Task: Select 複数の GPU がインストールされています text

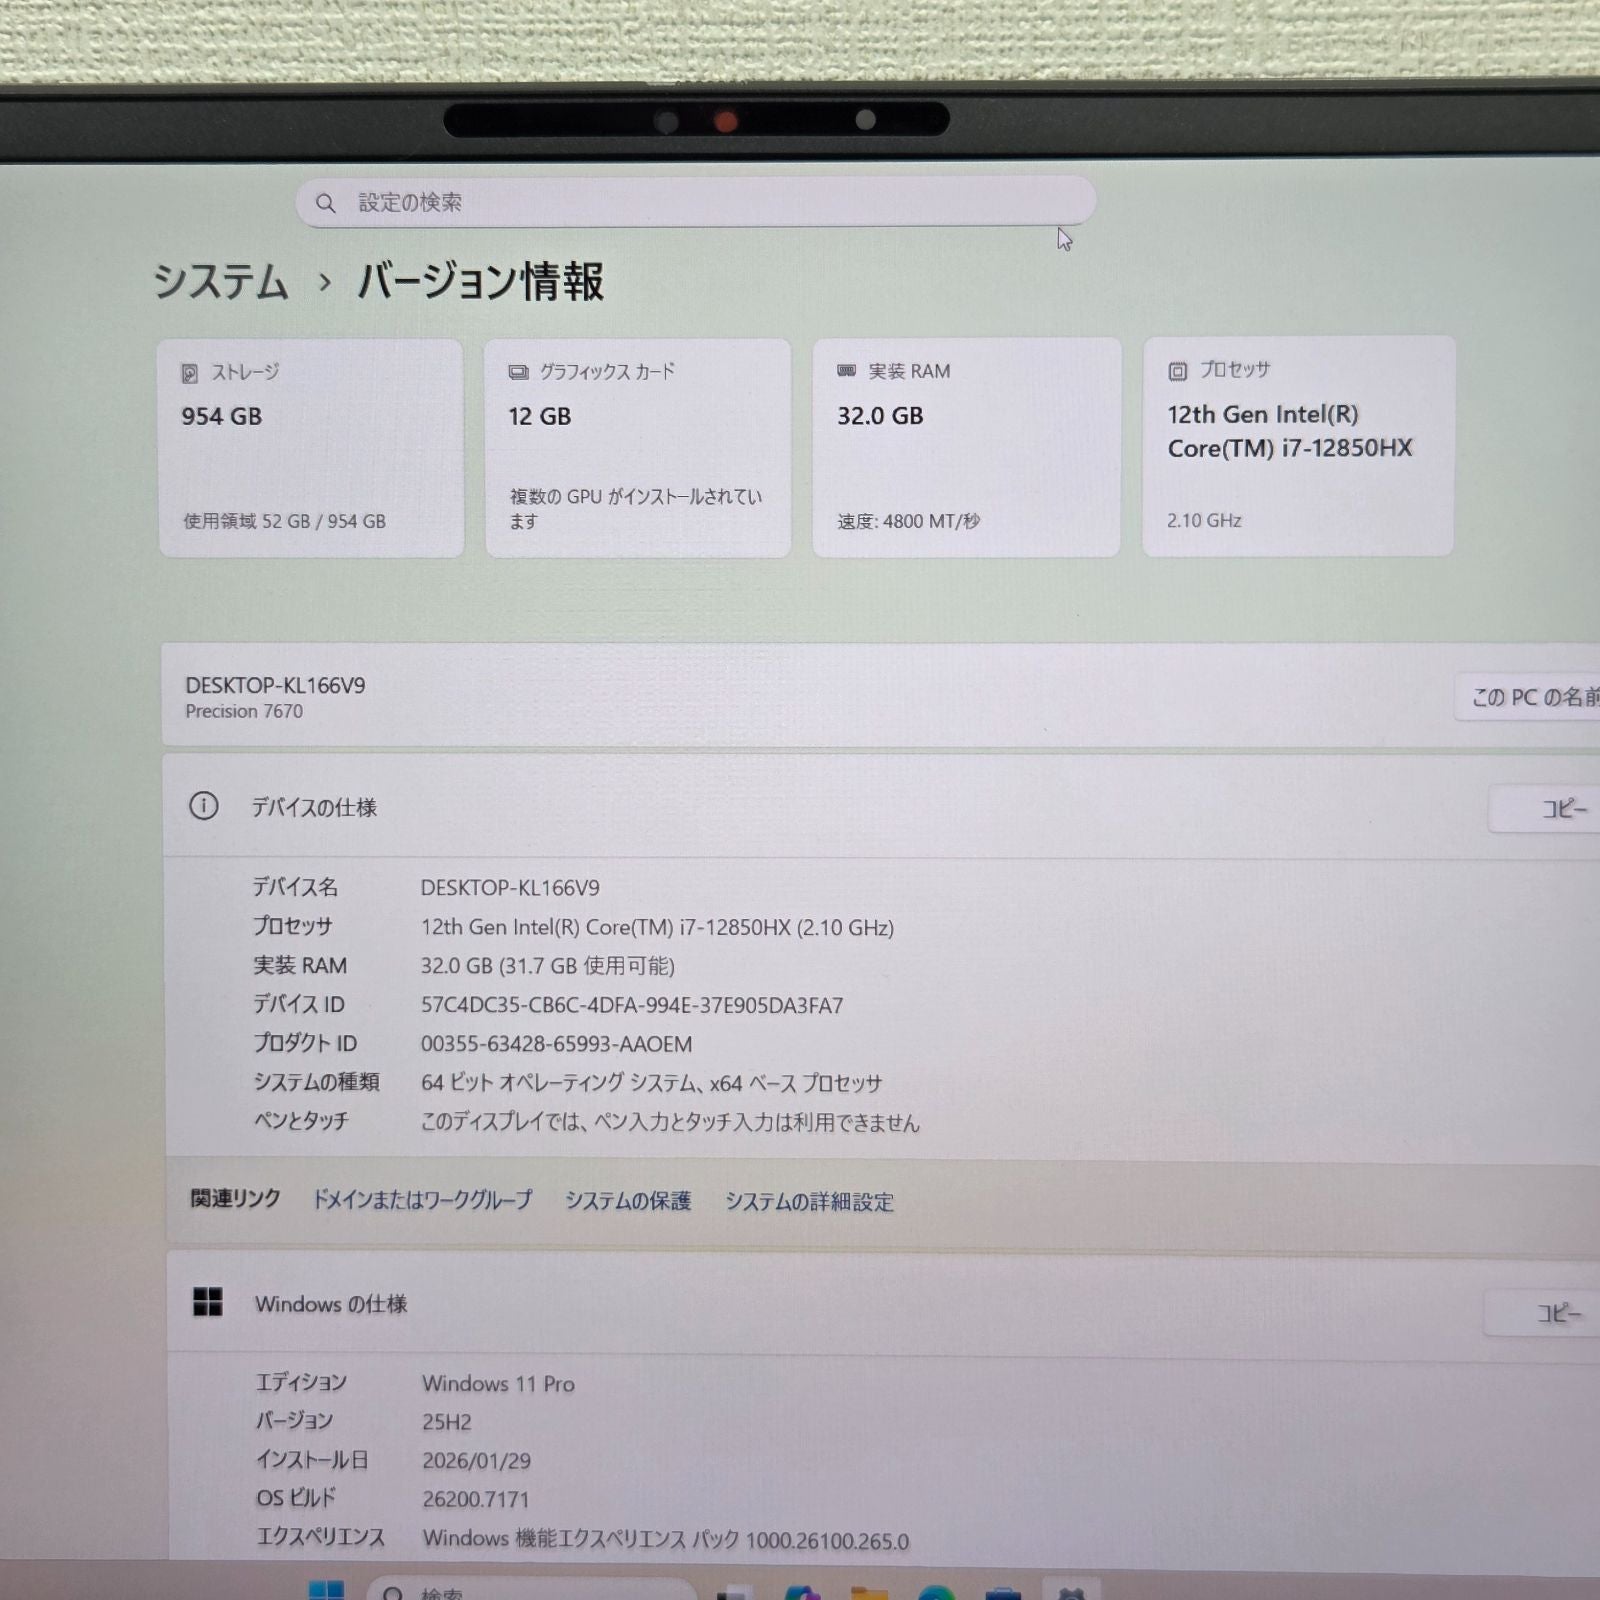Action: tap(636, 508)
